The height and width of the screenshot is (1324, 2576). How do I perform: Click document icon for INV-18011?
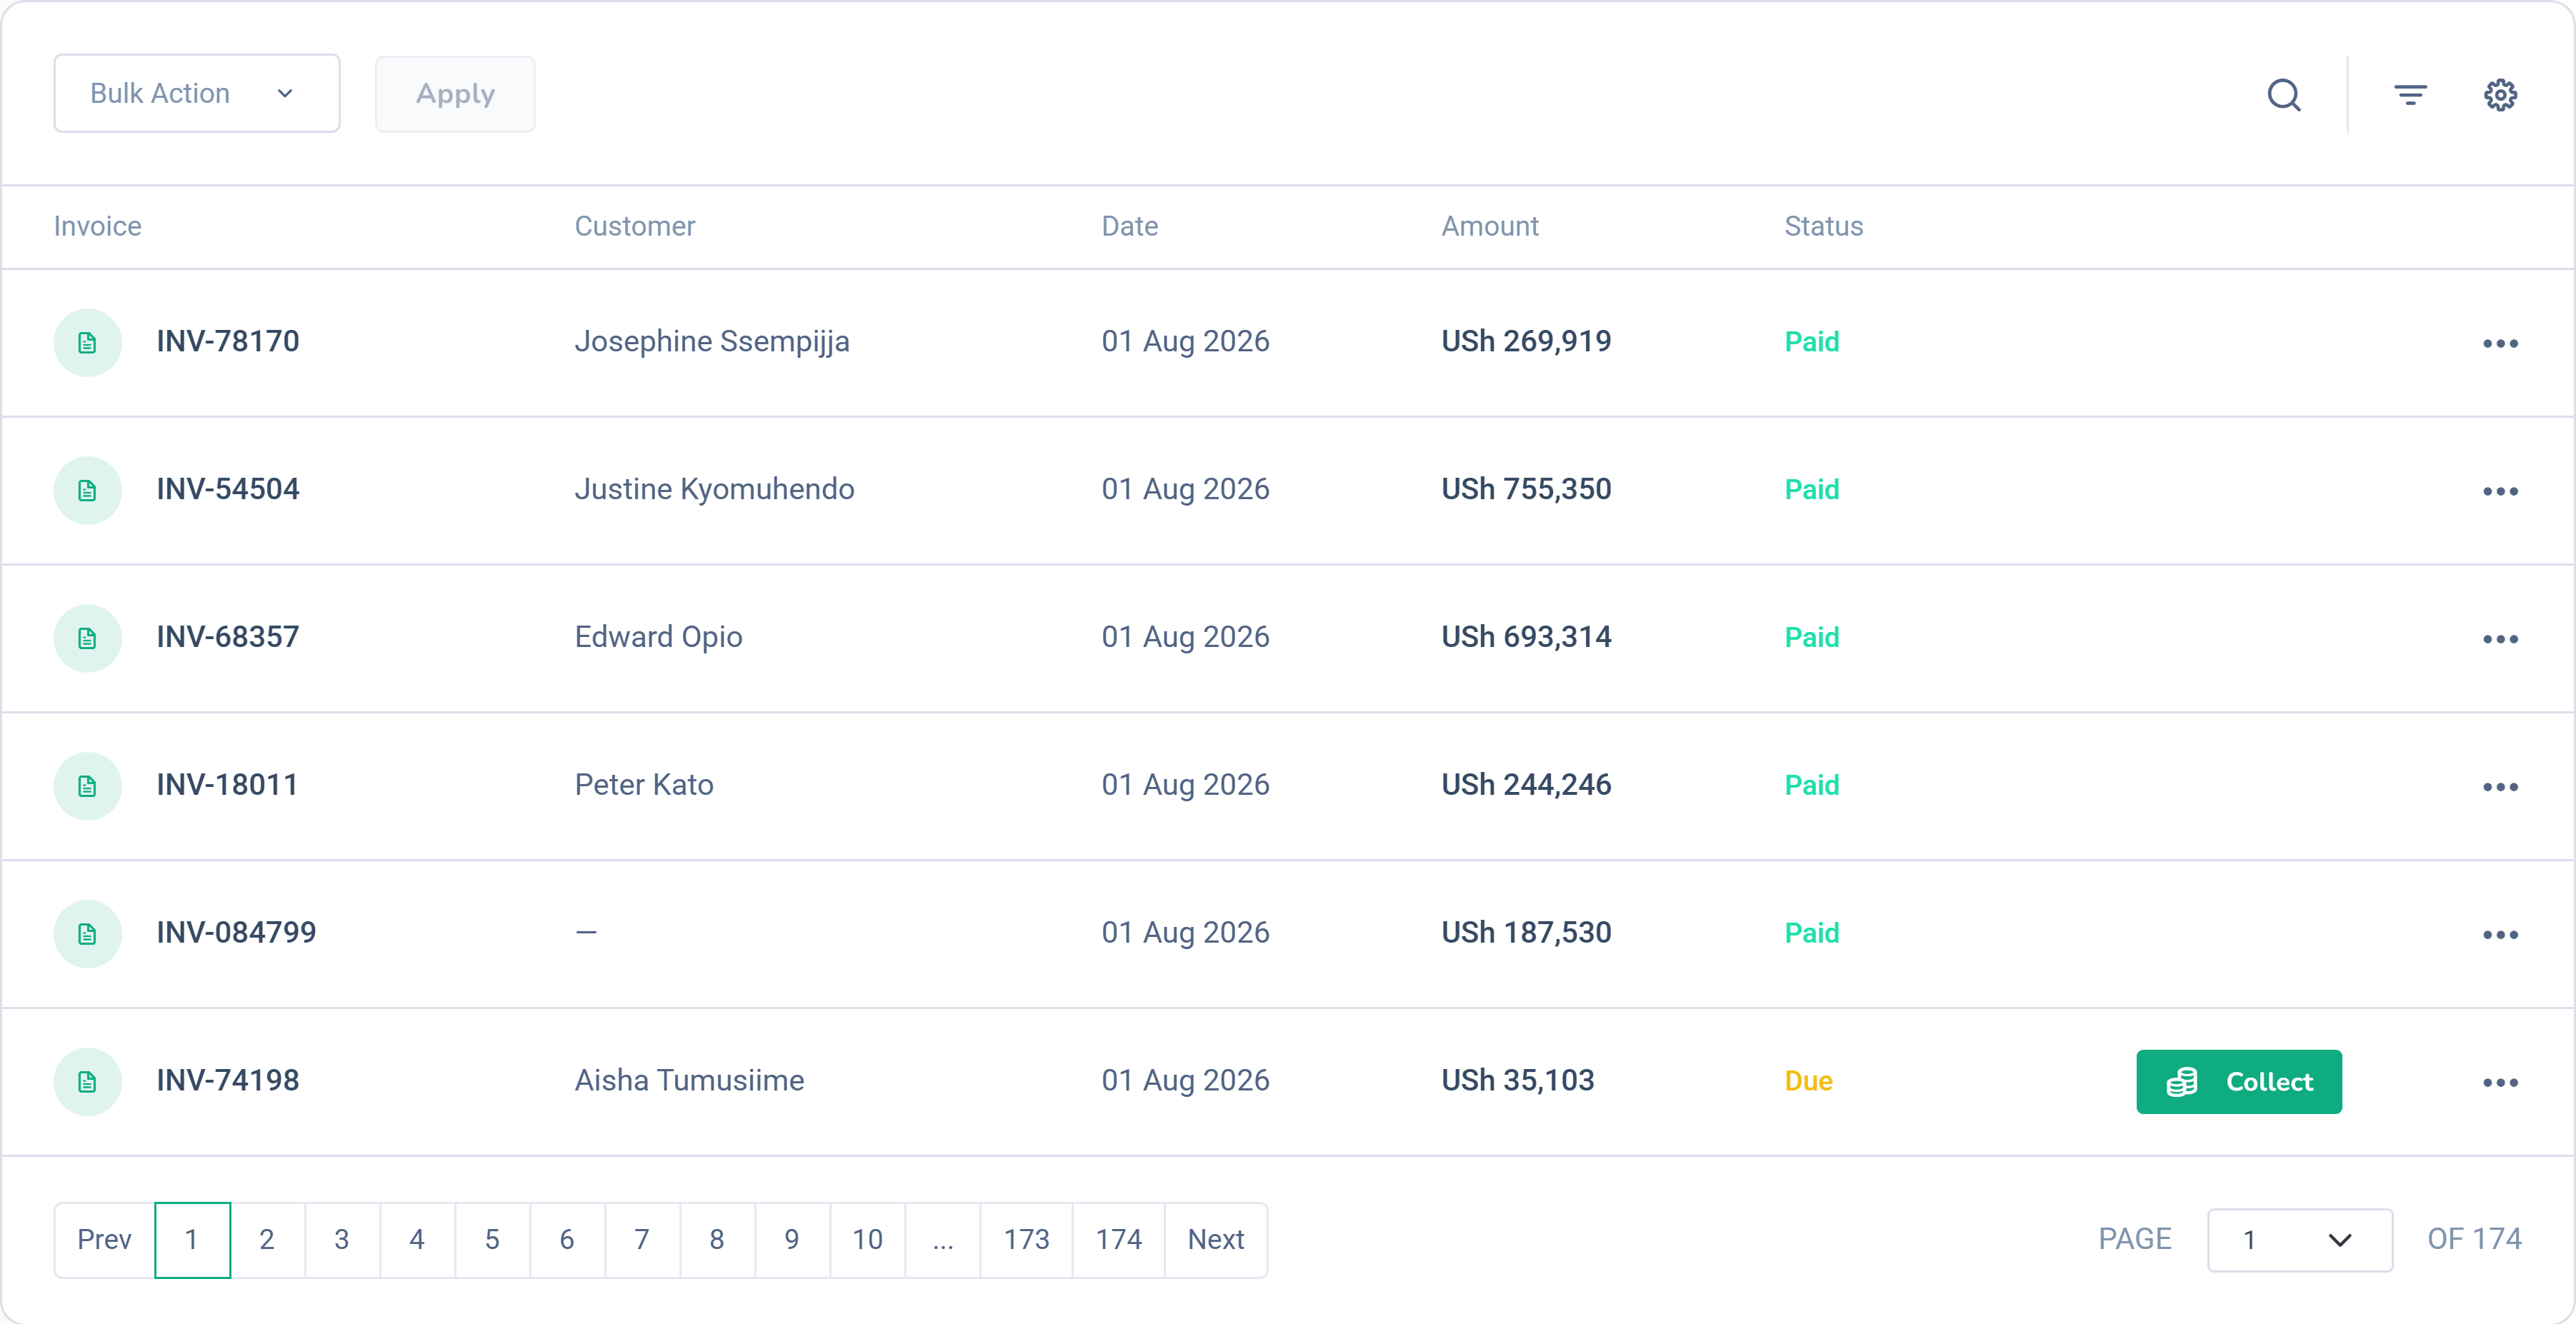[88, 786]
